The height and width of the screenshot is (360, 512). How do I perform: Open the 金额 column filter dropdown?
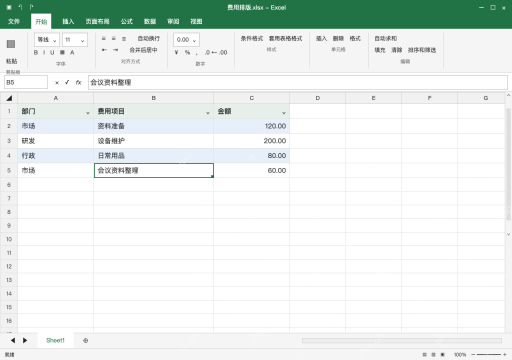[x=284, y=113]
